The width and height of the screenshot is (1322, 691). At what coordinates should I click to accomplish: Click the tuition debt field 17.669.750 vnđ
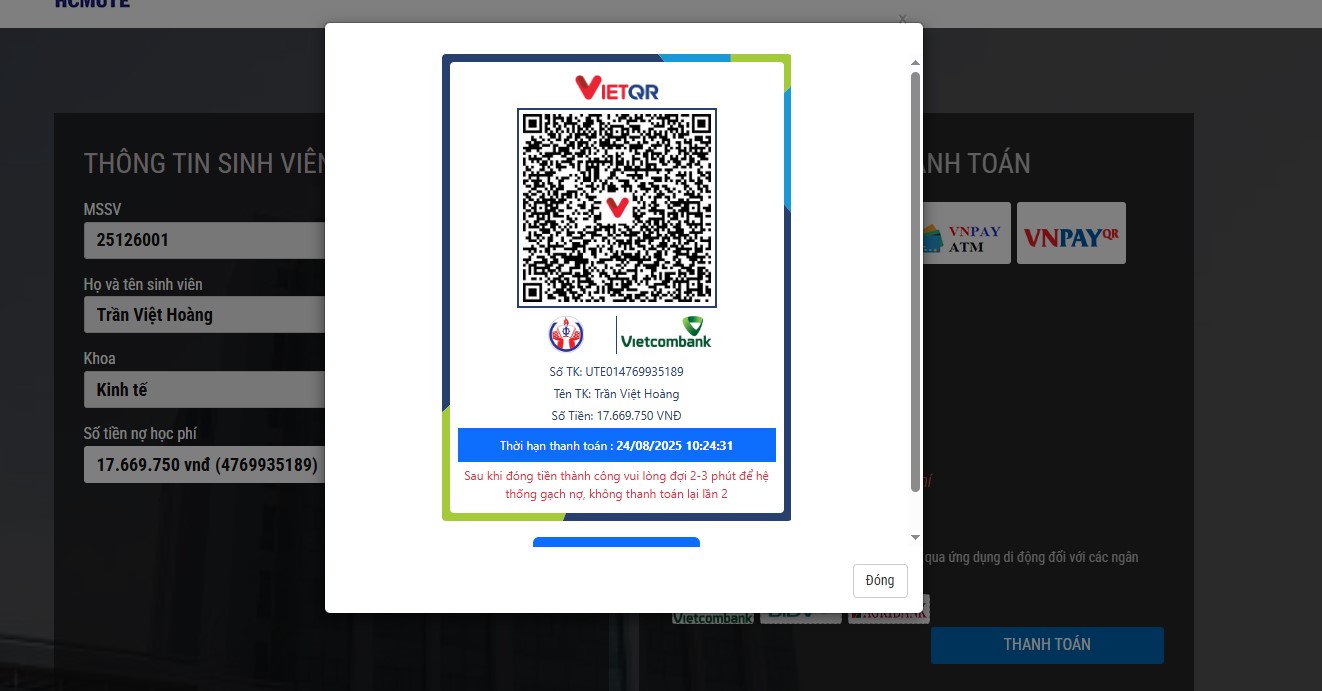click(205, 465)
